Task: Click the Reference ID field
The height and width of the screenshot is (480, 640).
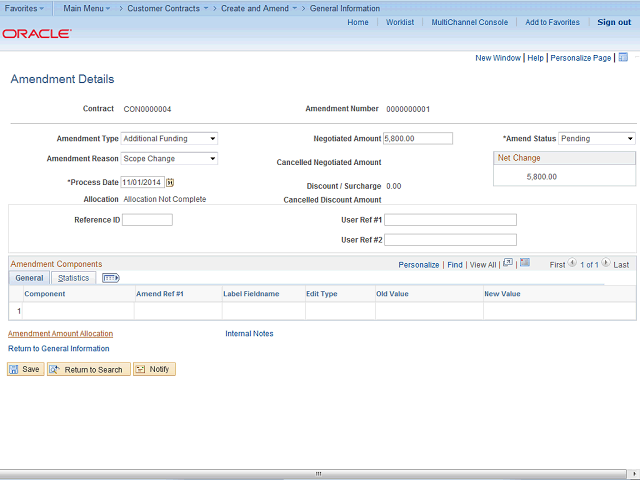Action: pos(147,220)
